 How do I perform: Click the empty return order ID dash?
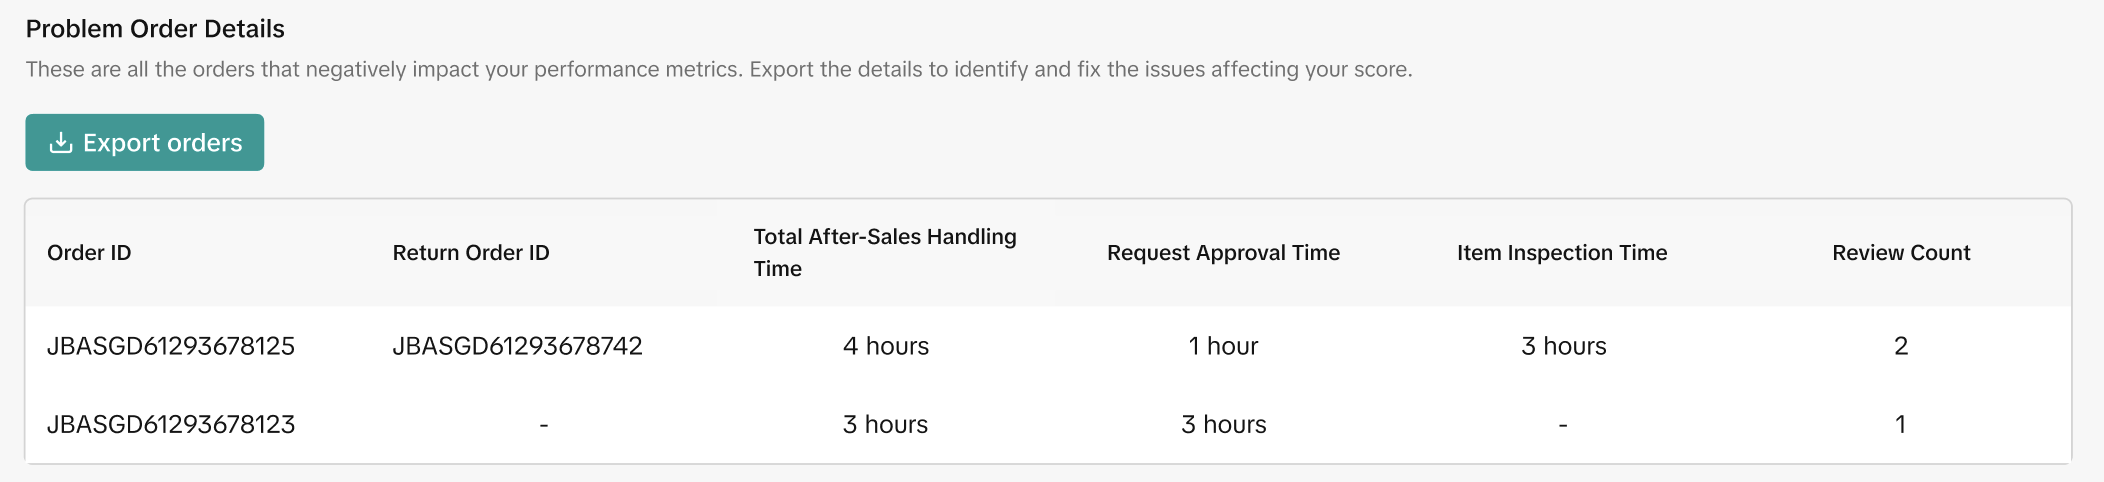(x=544, y=425)
